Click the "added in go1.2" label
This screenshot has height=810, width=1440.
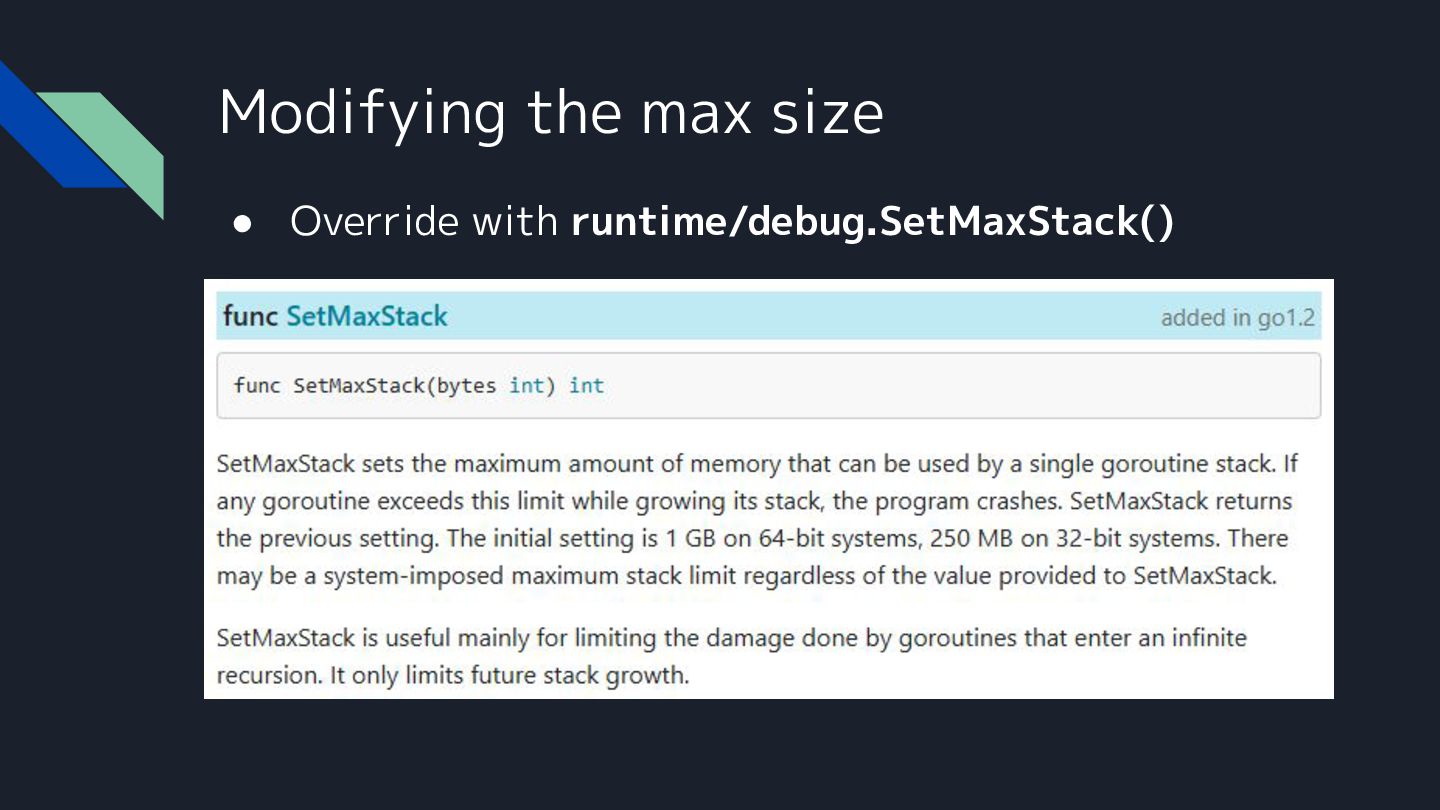[1238, 318]
